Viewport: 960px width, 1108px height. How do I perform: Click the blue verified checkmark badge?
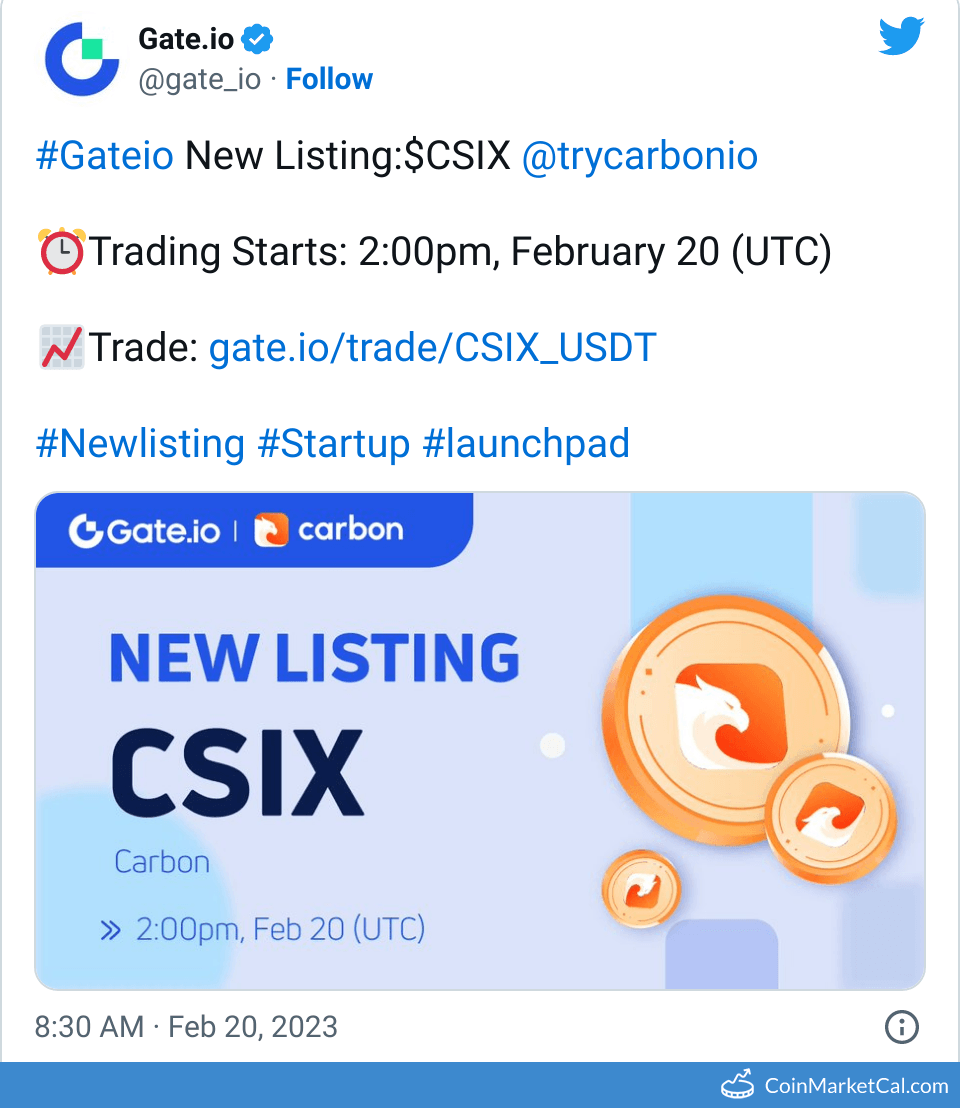(x=258, y=40)
